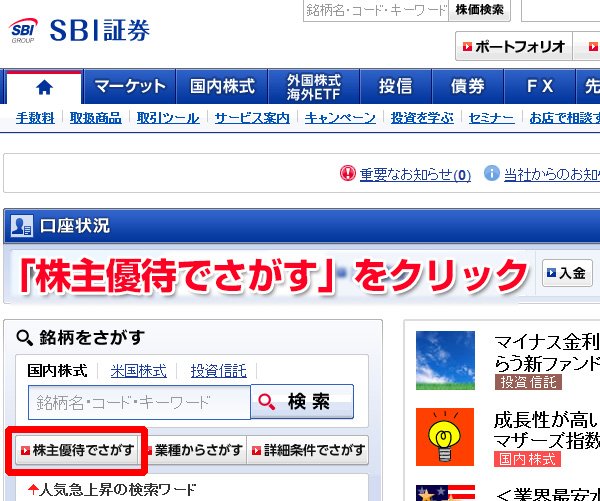Screen dimensions: 600x501
Task: Open the FX tab
Action: pyautogui.click(x=540, y=86)
